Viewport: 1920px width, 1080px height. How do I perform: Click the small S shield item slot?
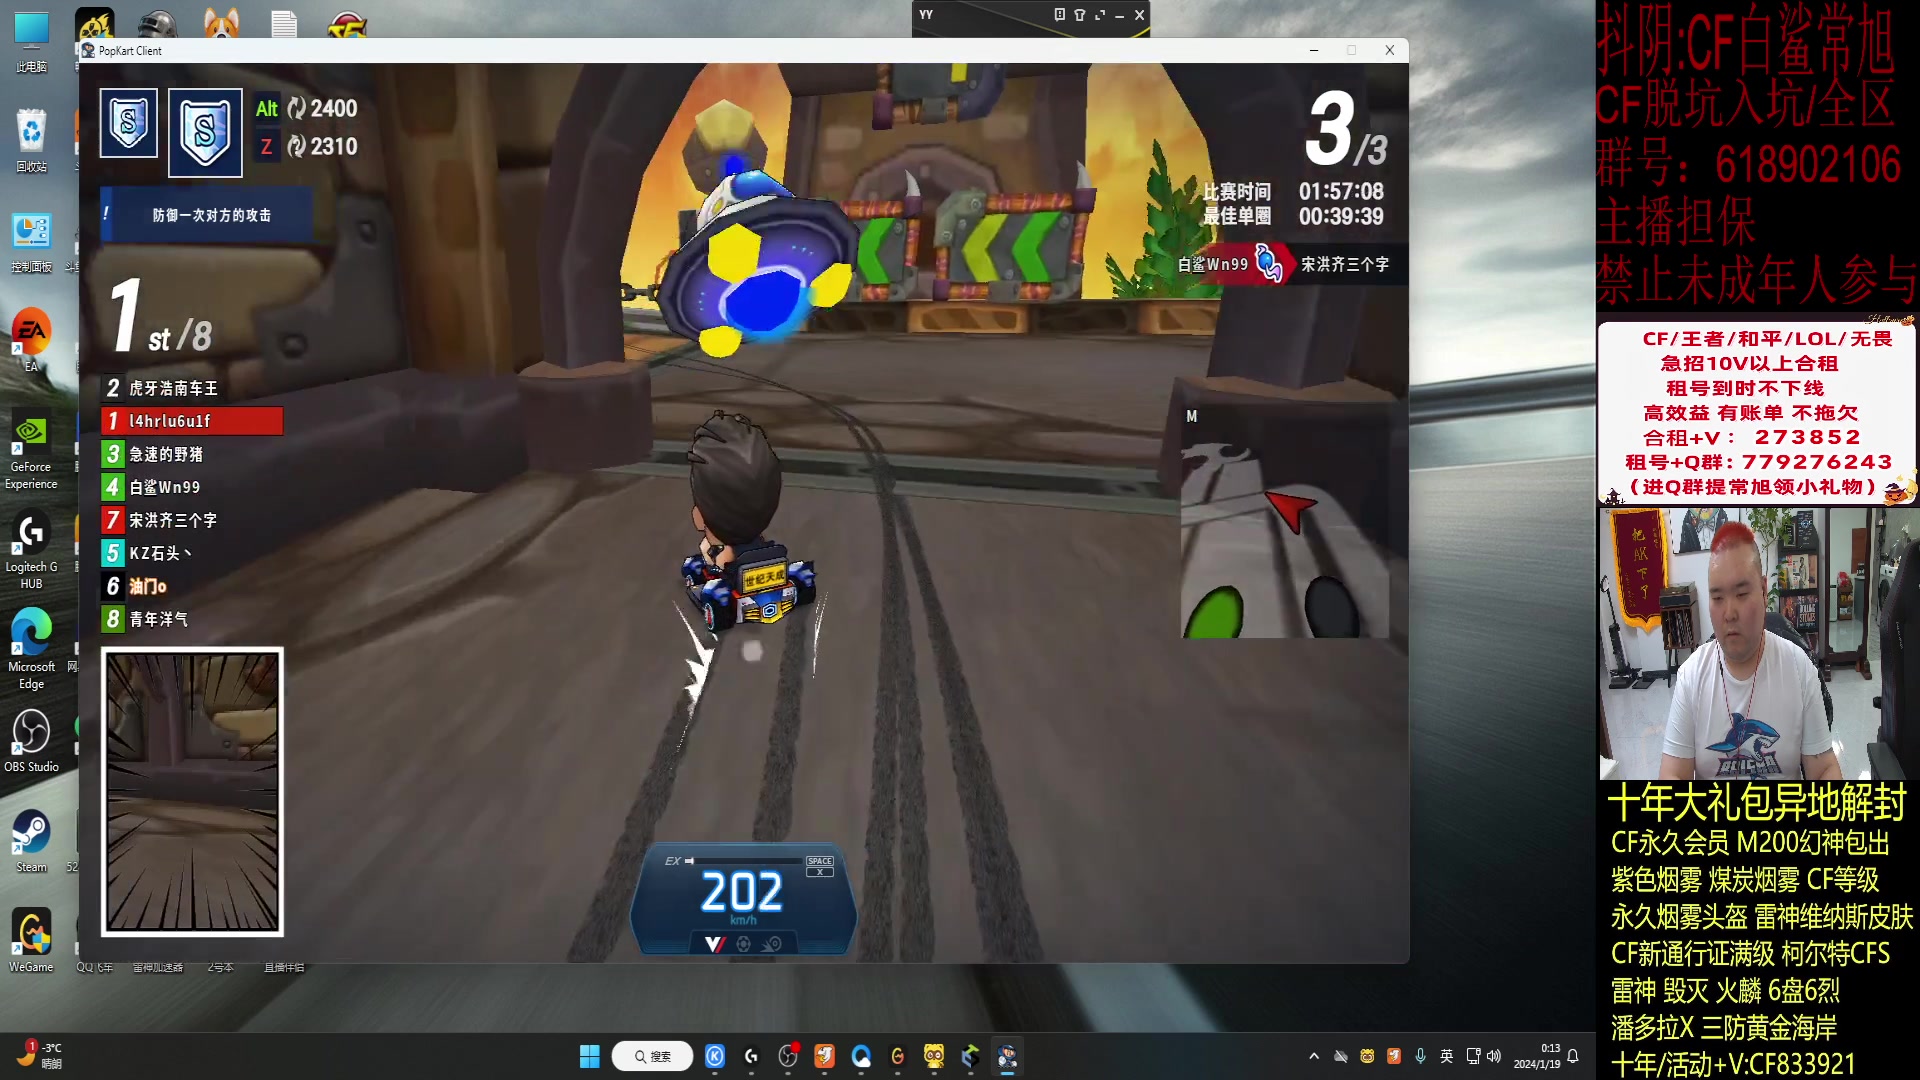coord(128,123)
